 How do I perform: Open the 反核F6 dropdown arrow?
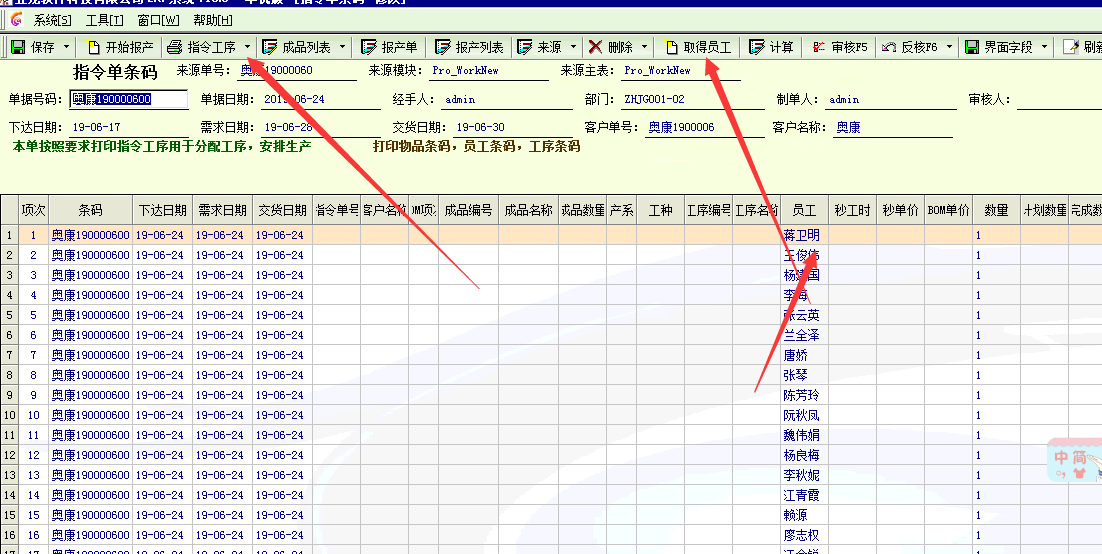tap(949, 47)
